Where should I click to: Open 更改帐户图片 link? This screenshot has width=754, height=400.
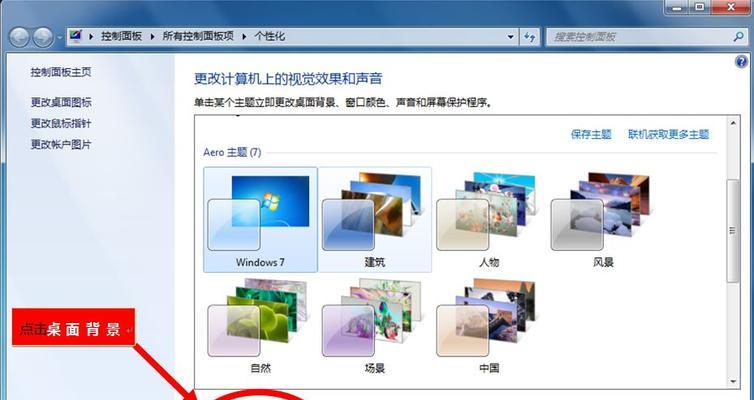tap(61, 144)
